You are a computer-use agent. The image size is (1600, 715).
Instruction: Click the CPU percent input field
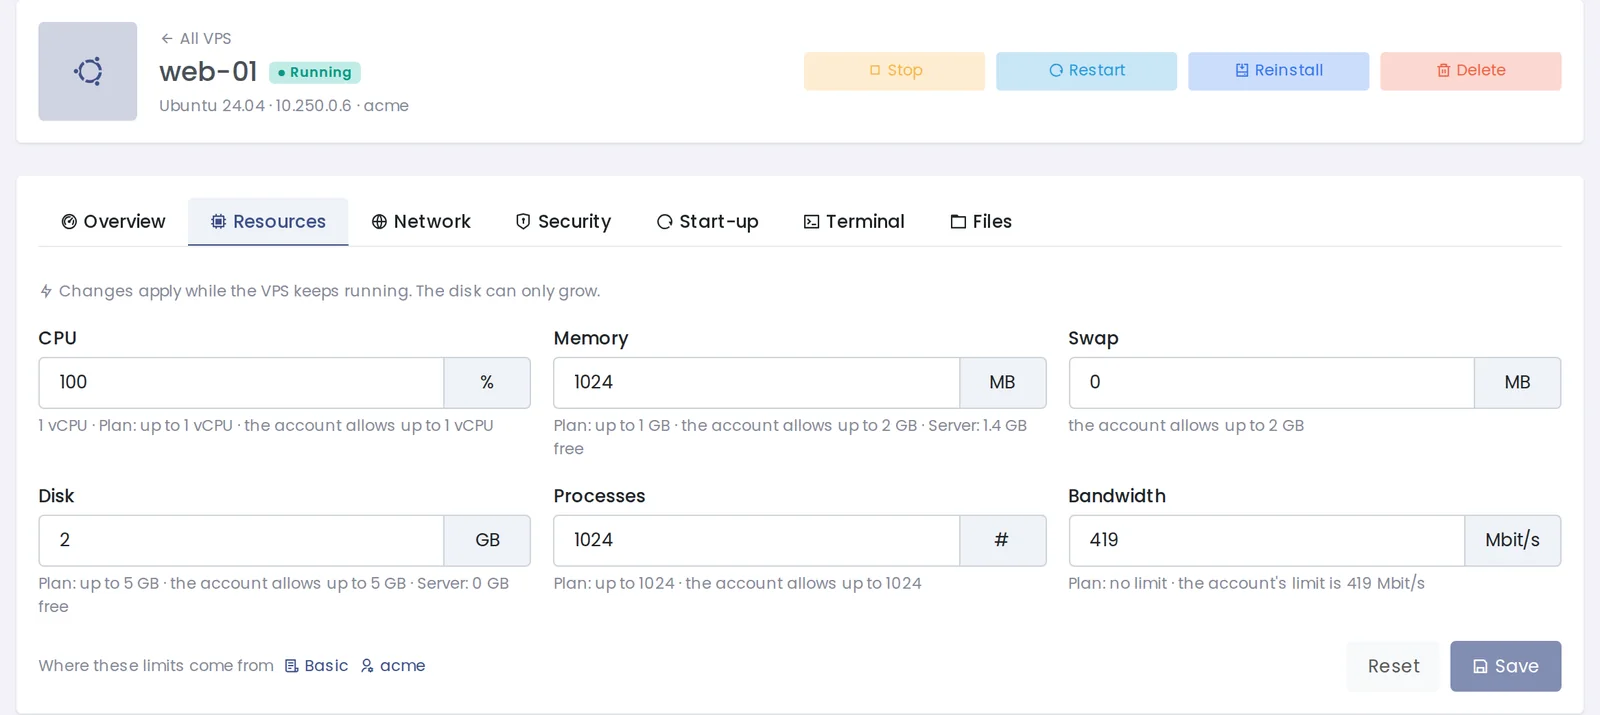coord(241,382)
